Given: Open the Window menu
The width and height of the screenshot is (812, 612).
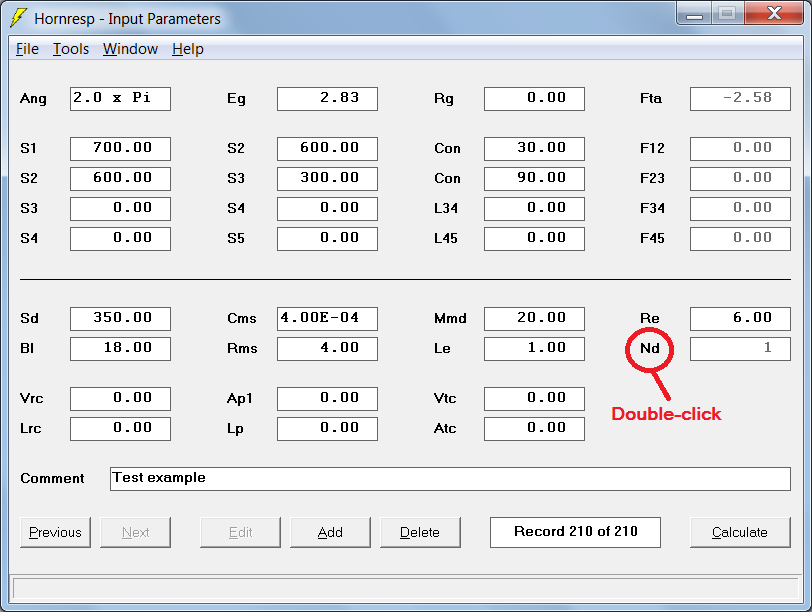Looking at the screenshot, I should coord(130,49).
